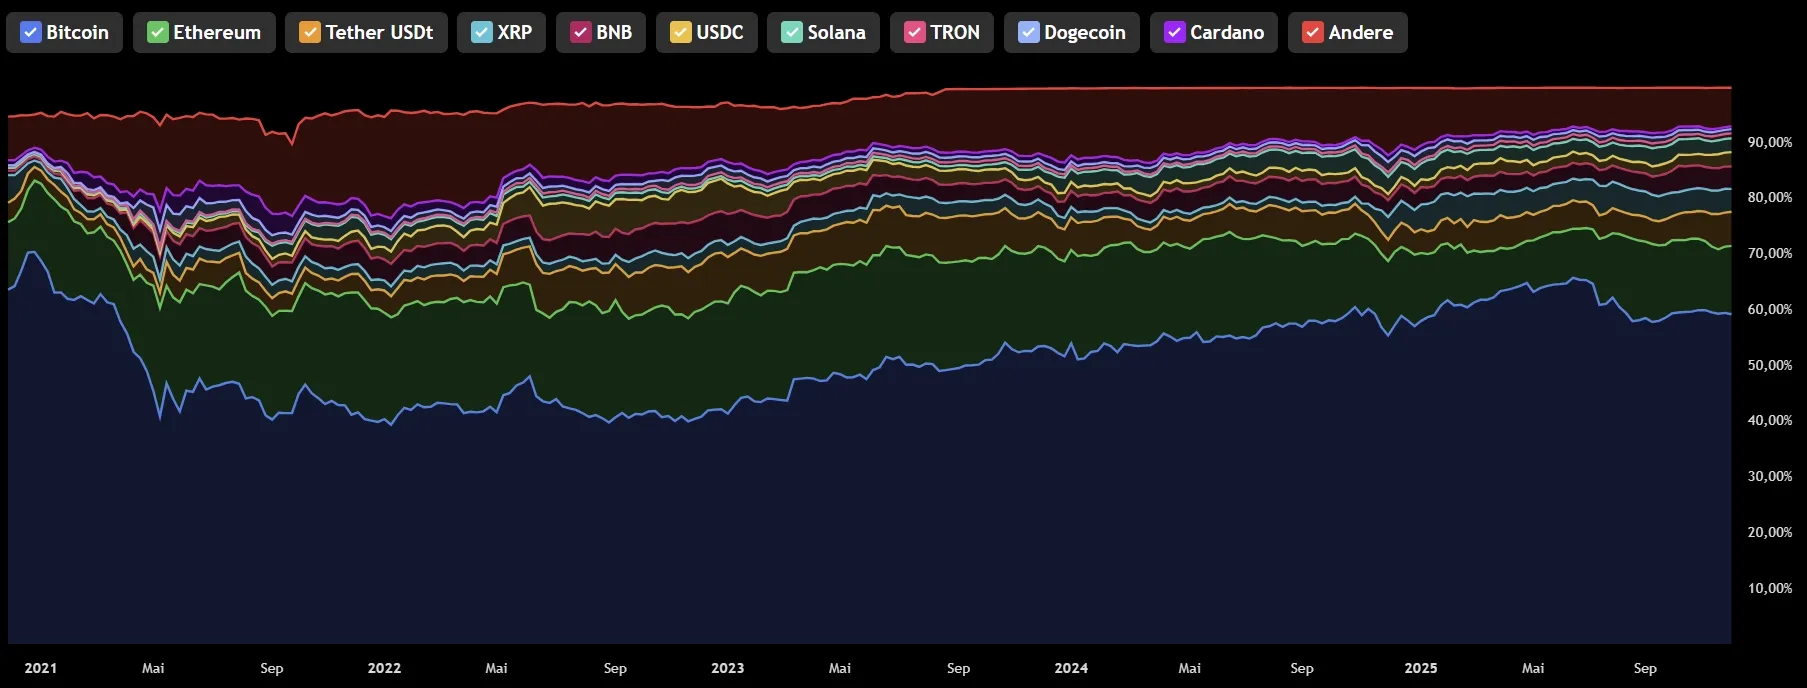Click the 2022 year marker on axis

[x=384, y=668]
